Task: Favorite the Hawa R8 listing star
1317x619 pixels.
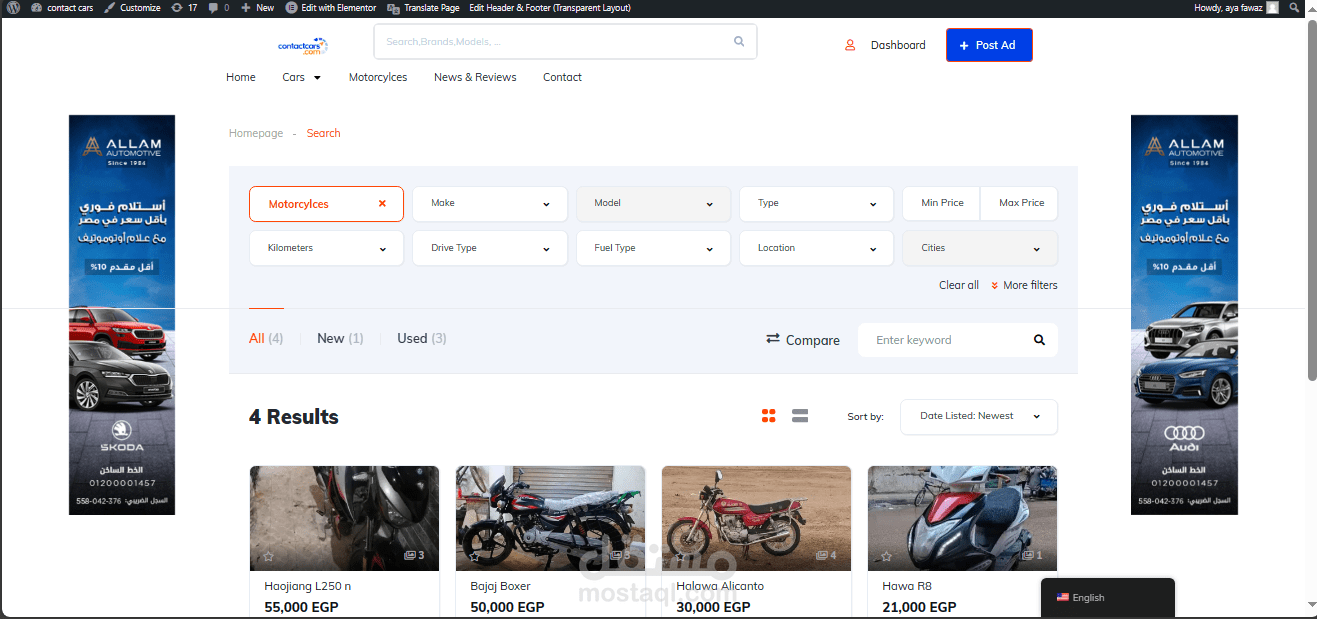Action: (886, 556)
